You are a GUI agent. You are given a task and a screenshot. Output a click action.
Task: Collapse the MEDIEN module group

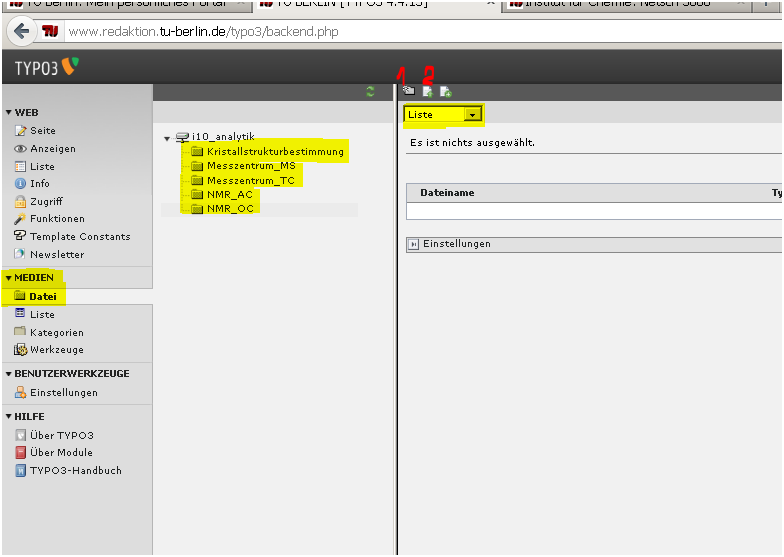[8, 278]
